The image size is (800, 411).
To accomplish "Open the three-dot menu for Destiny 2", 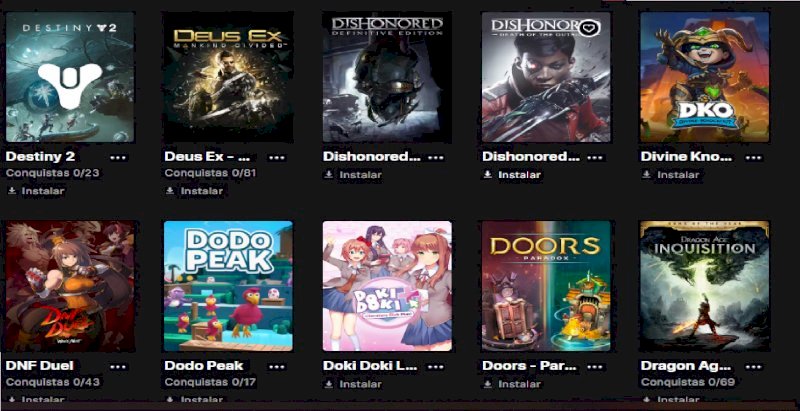I will 118,158.
